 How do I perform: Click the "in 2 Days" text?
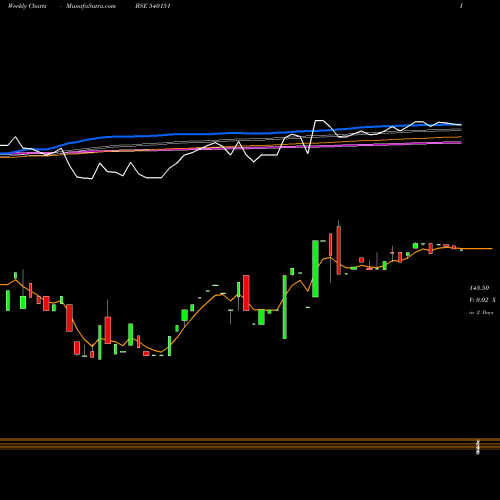[x=481, y=312]
